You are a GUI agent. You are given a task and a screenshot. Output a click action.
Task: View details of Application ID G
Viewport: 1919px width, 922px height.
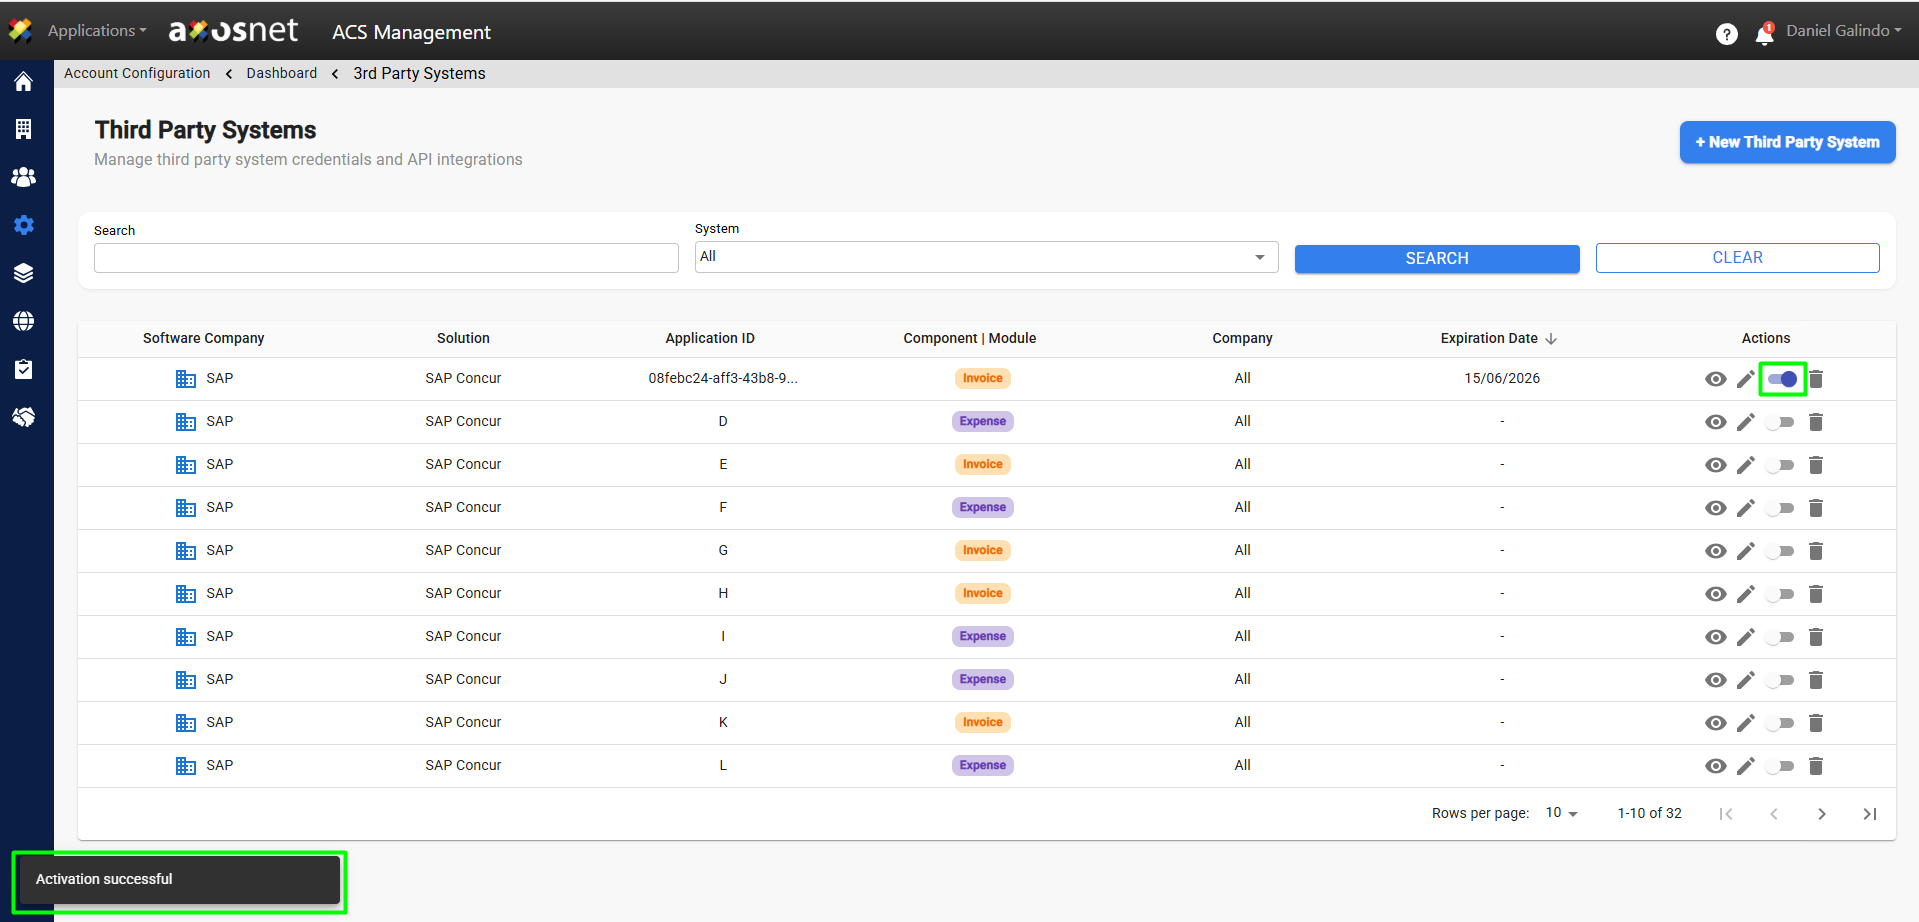tap(1715, 551)
